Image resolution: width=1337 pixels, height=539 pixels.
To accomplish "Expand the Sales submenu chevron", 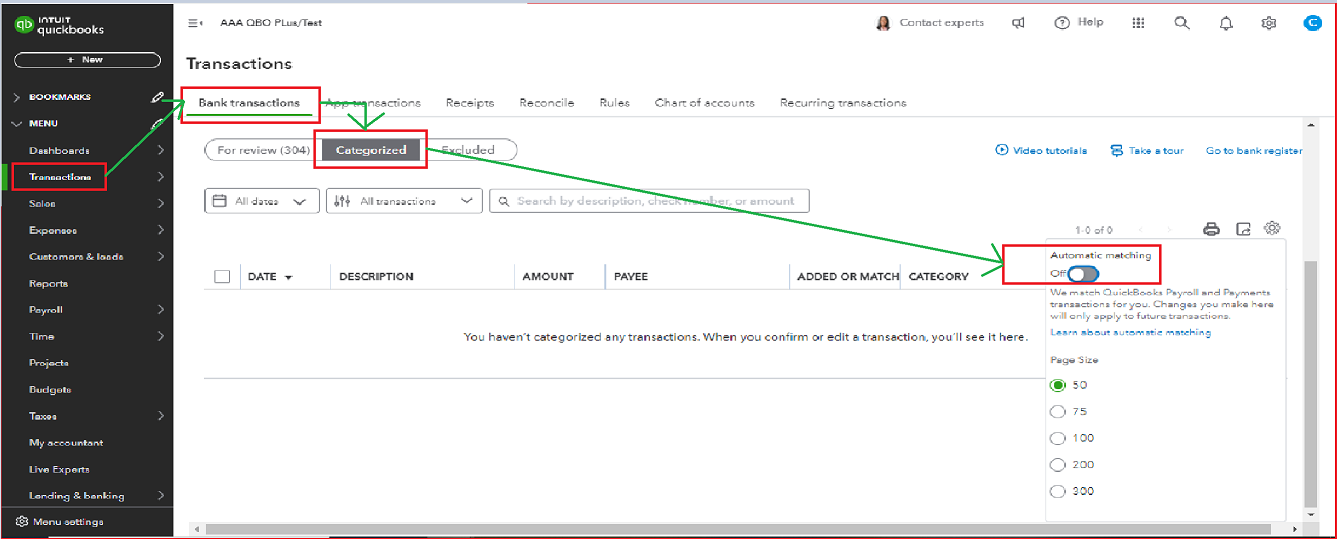I will click(161, 203).
